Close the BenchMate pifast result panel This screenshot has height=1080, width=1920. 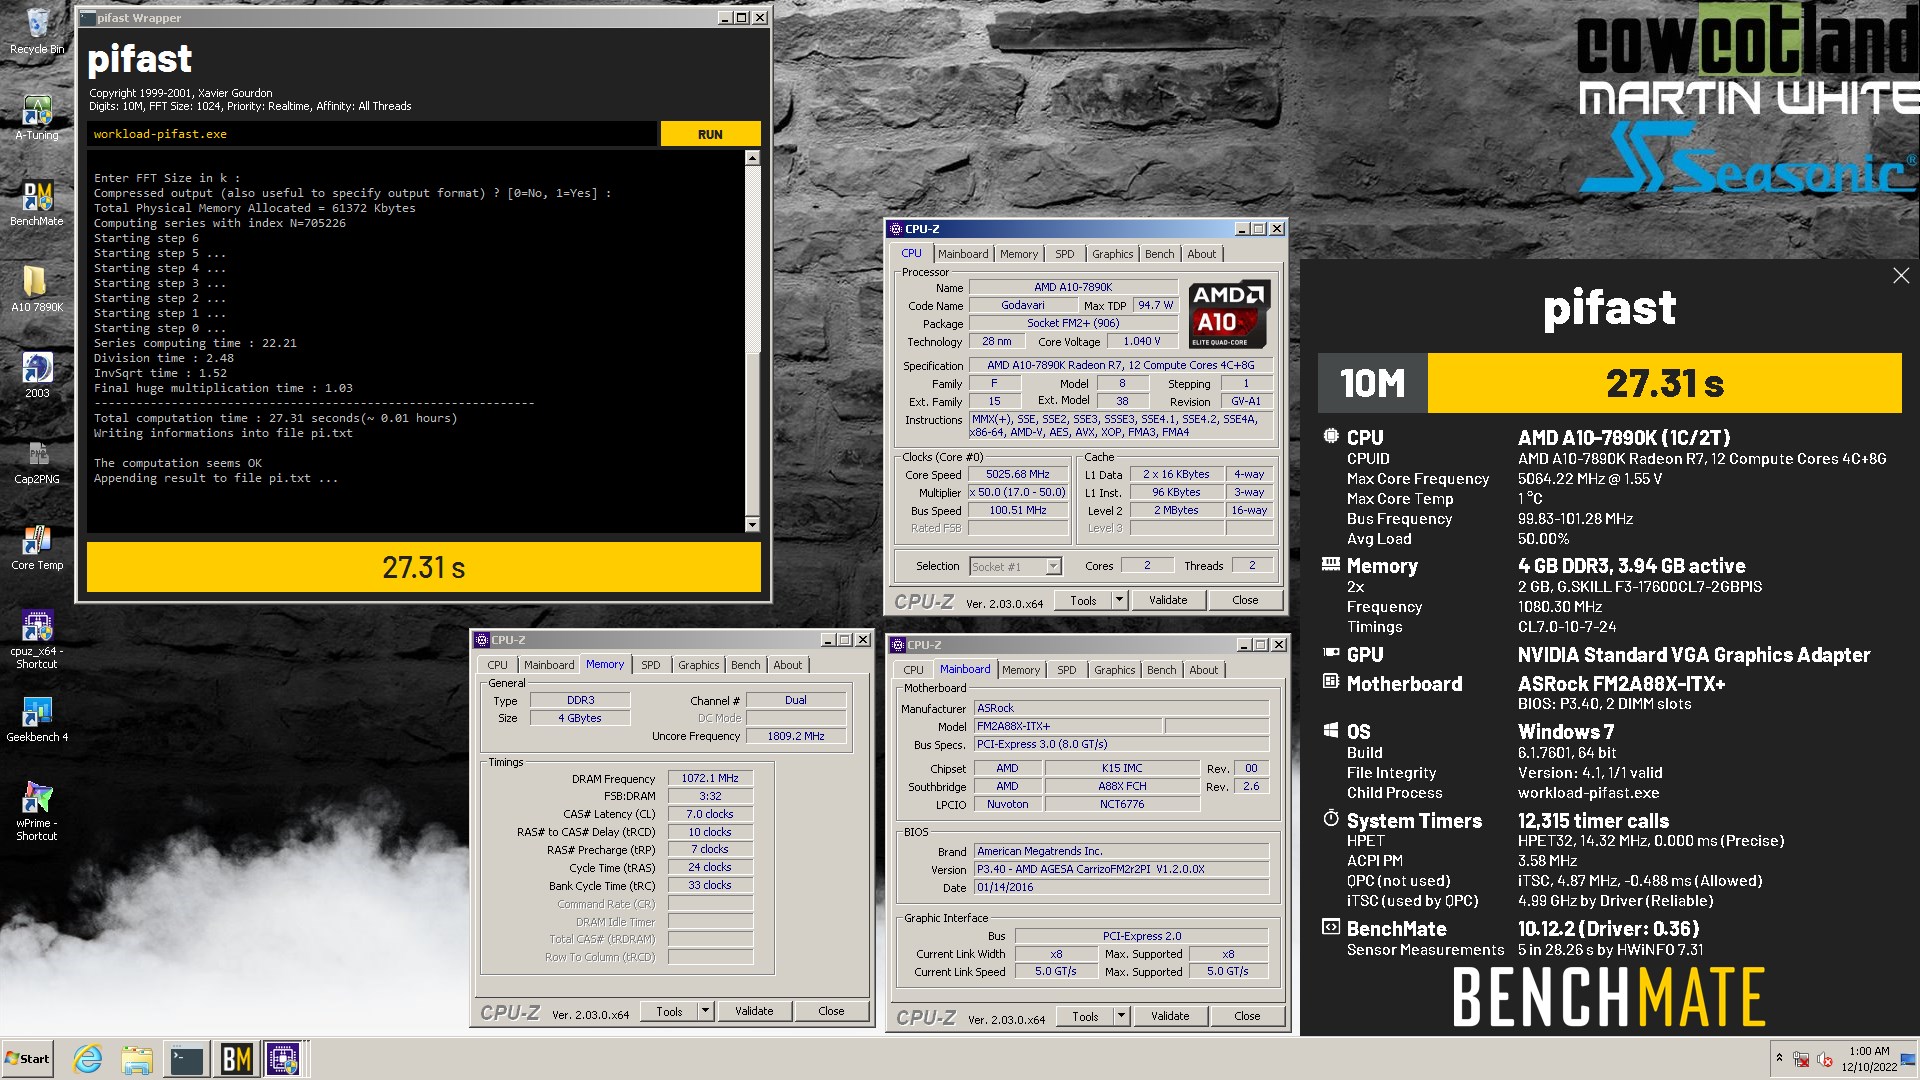pos(1901,276)
